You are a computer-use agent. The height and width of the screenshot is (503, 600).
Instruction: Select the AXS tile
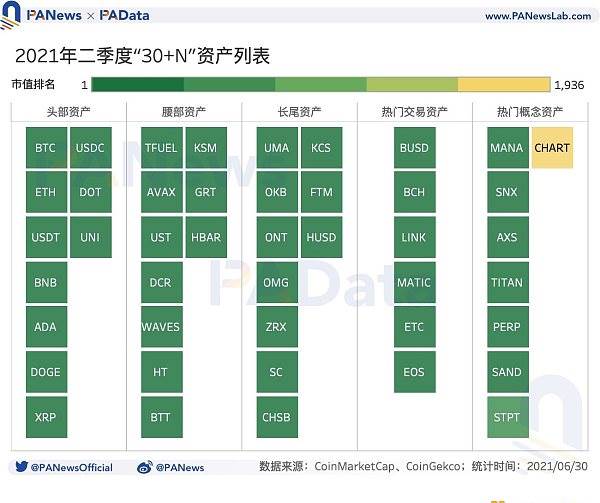(508, 237)
